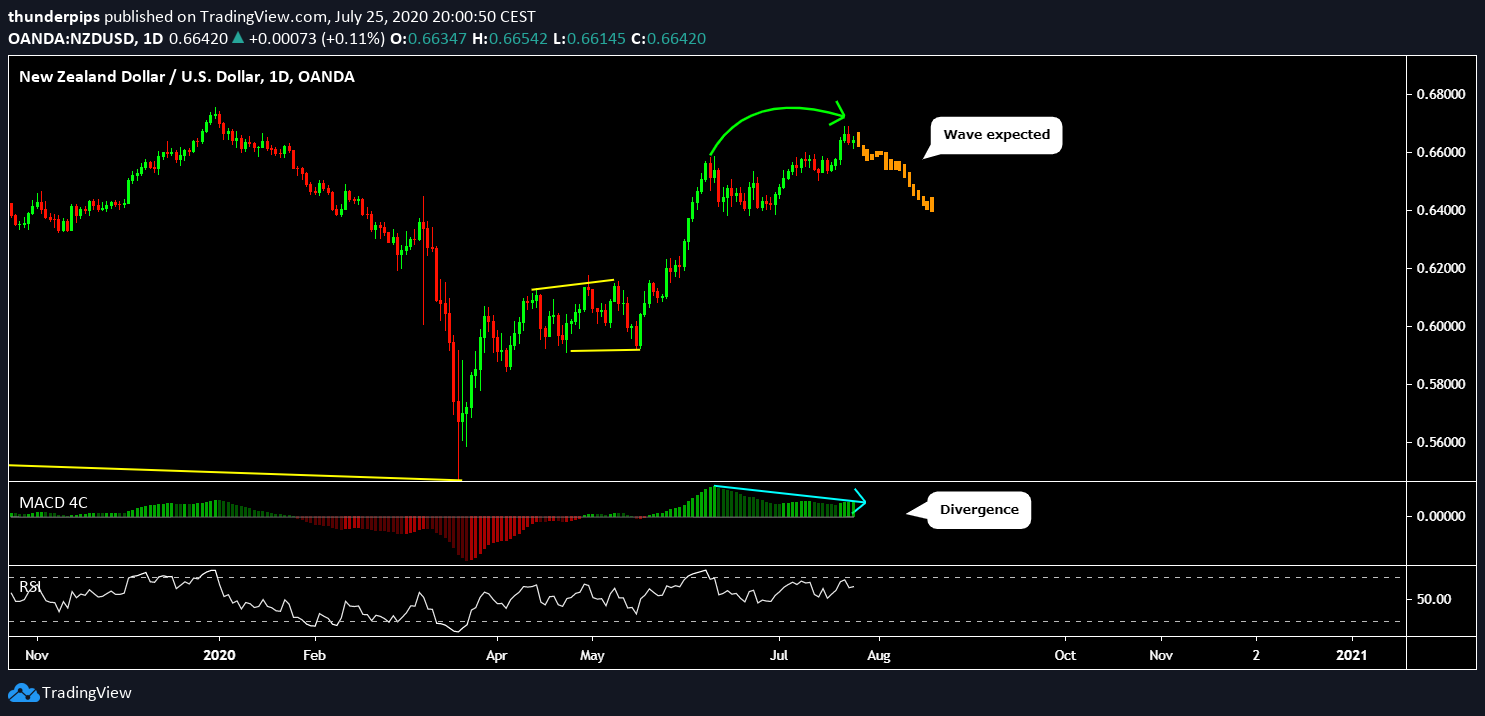Click the Aug label on time axis
1485x716 pixels.
(x=879, y=655)
